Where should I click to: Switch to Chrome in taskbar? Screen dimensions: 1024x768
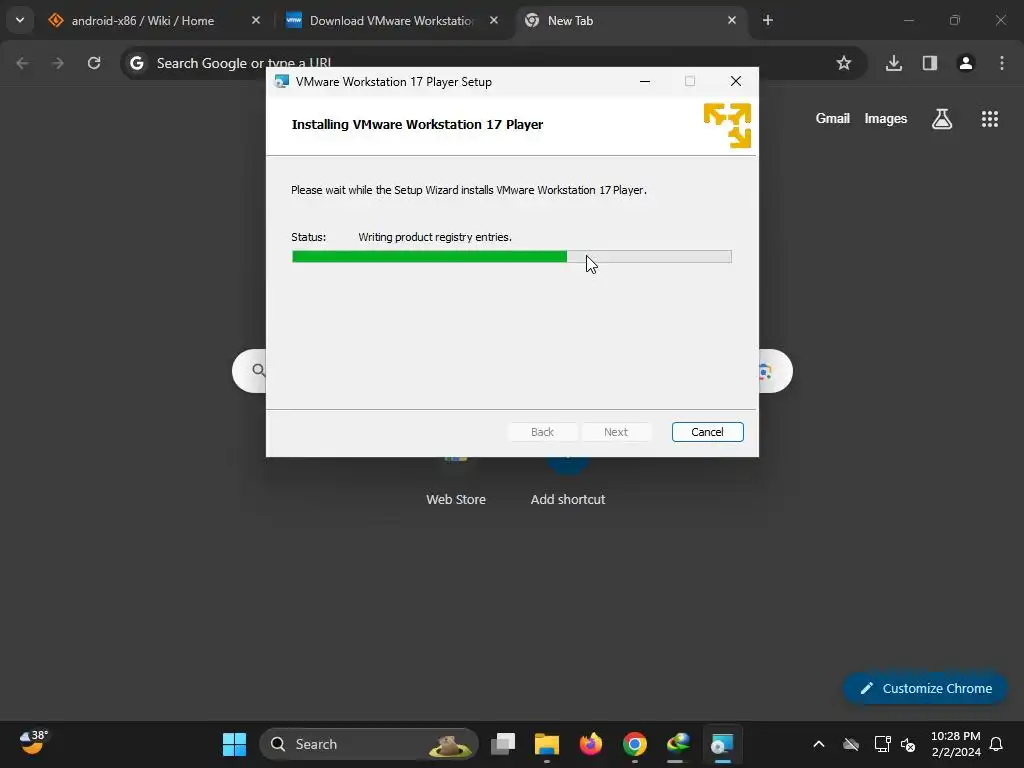tap(634, 744)
